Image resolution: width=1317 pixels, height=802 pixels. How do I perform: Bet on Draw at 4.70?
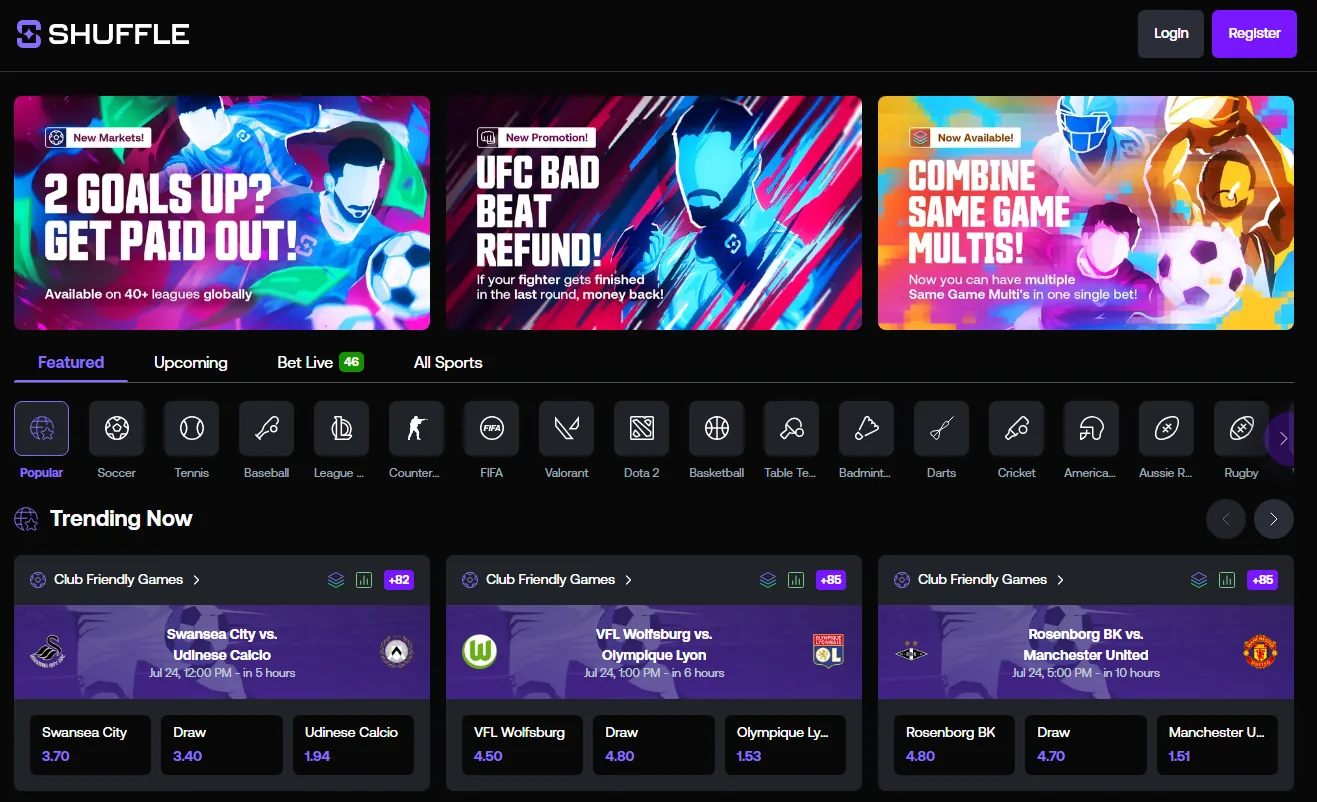click(1085, 745)
